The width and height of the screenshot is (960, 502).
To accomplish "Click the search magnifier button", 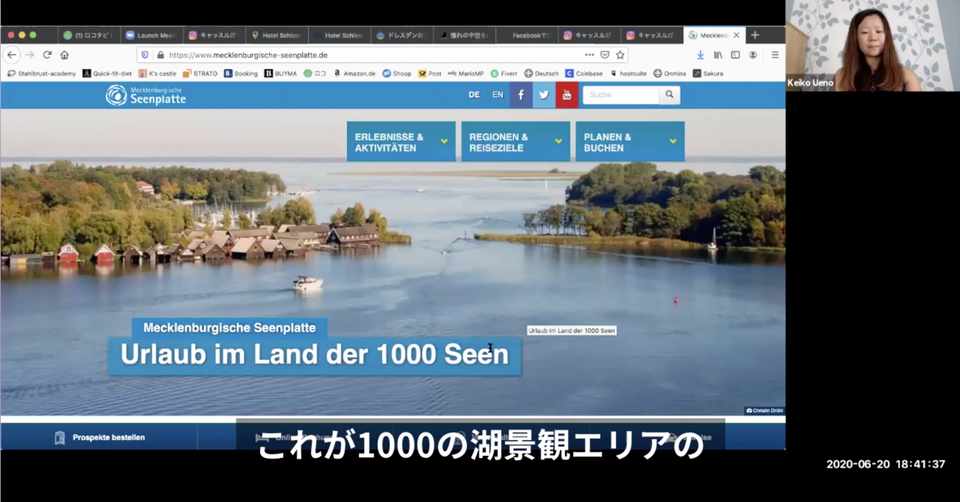I will [x=669, y=94].
